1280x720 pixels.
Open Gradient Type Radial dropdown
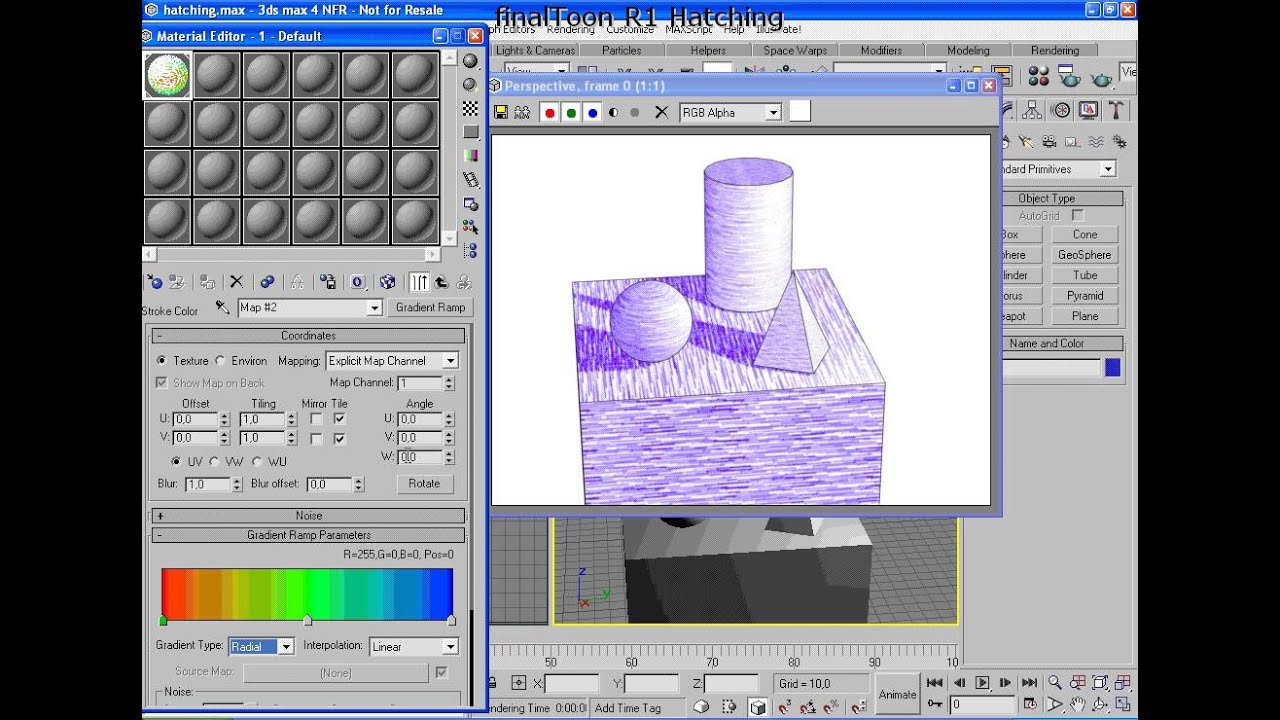tap(285, 647)
